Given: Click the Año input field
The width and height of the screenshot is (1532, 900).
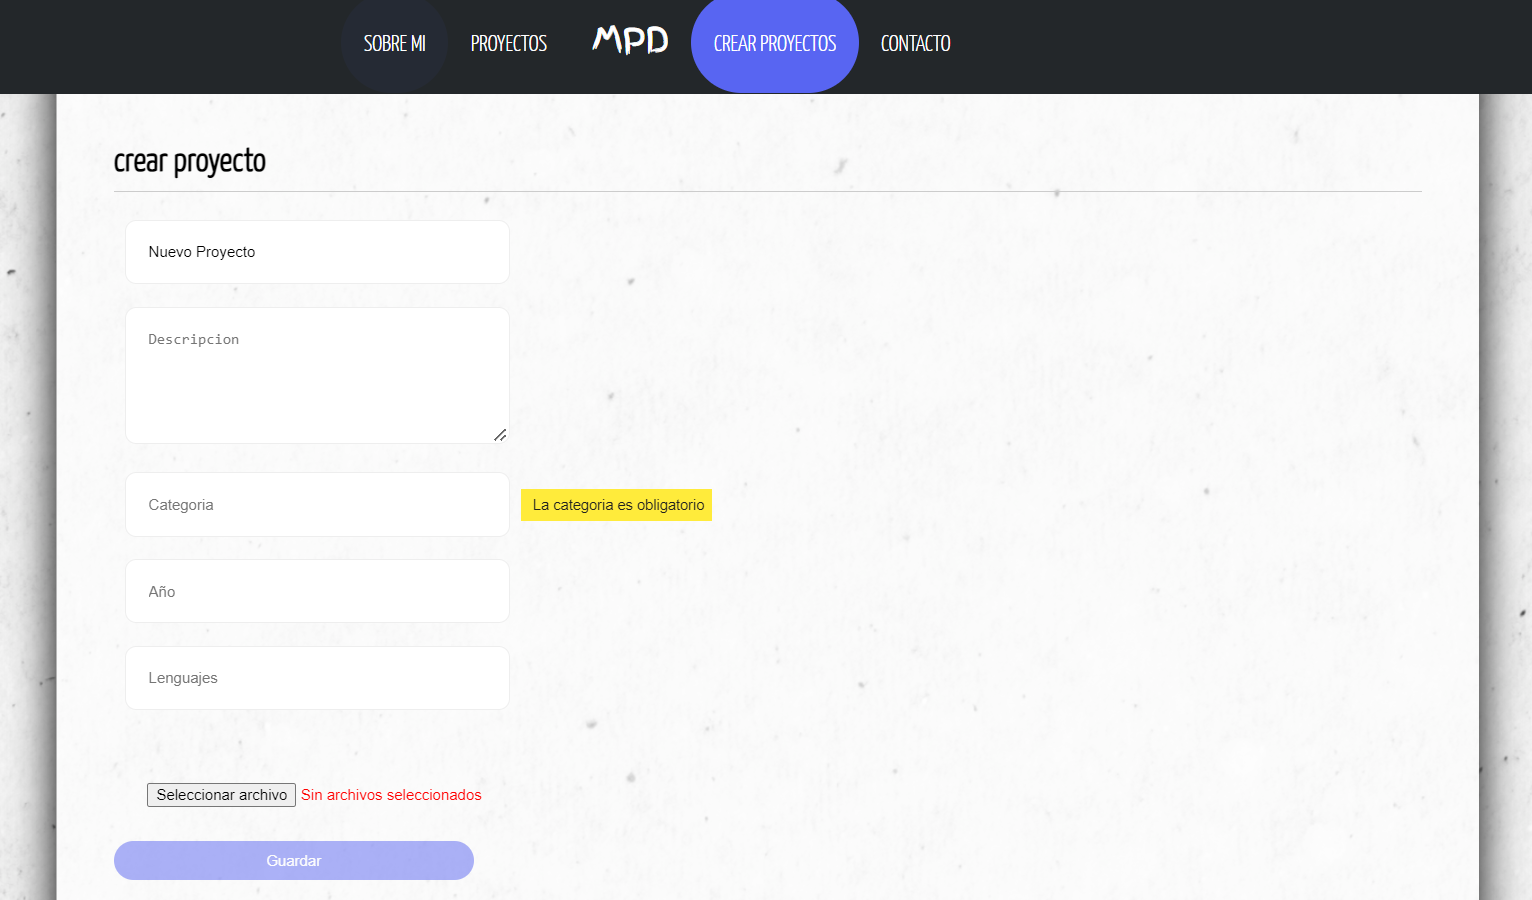Looking at the screenshot, I should (316, 591).
